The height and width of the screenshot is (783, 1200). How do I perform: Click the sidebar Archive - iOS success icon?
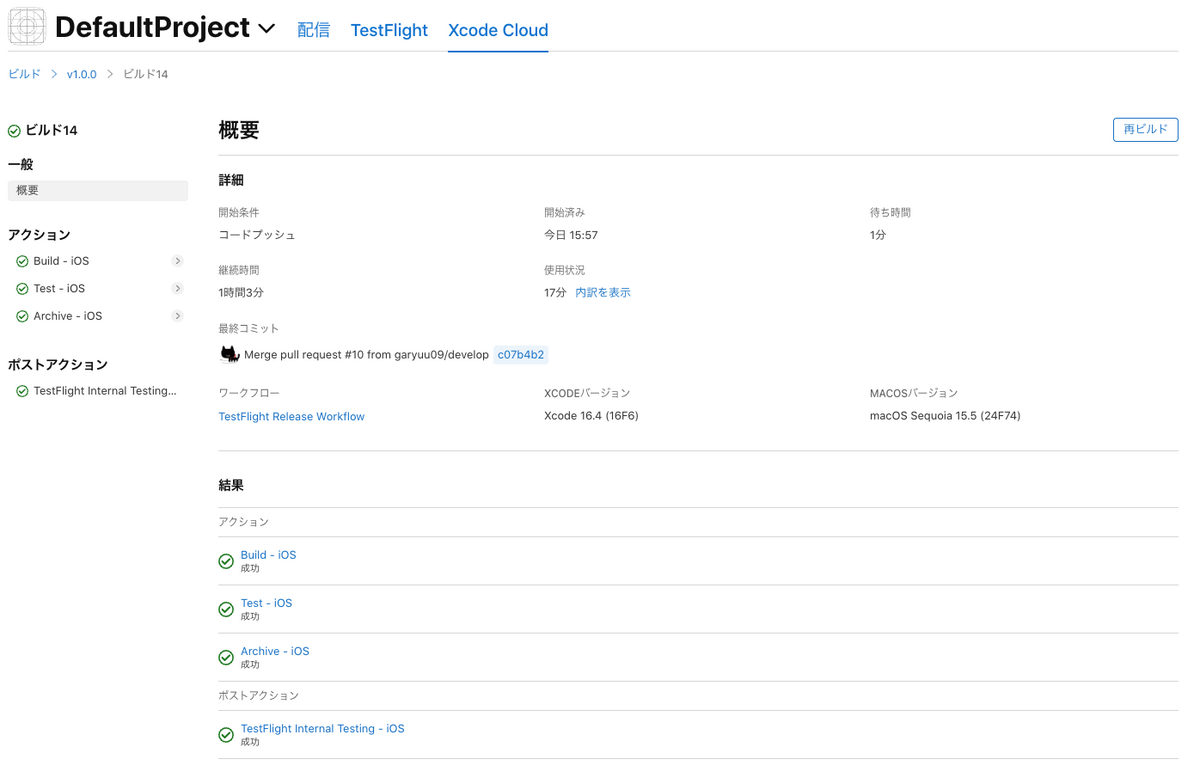point(22,317)
